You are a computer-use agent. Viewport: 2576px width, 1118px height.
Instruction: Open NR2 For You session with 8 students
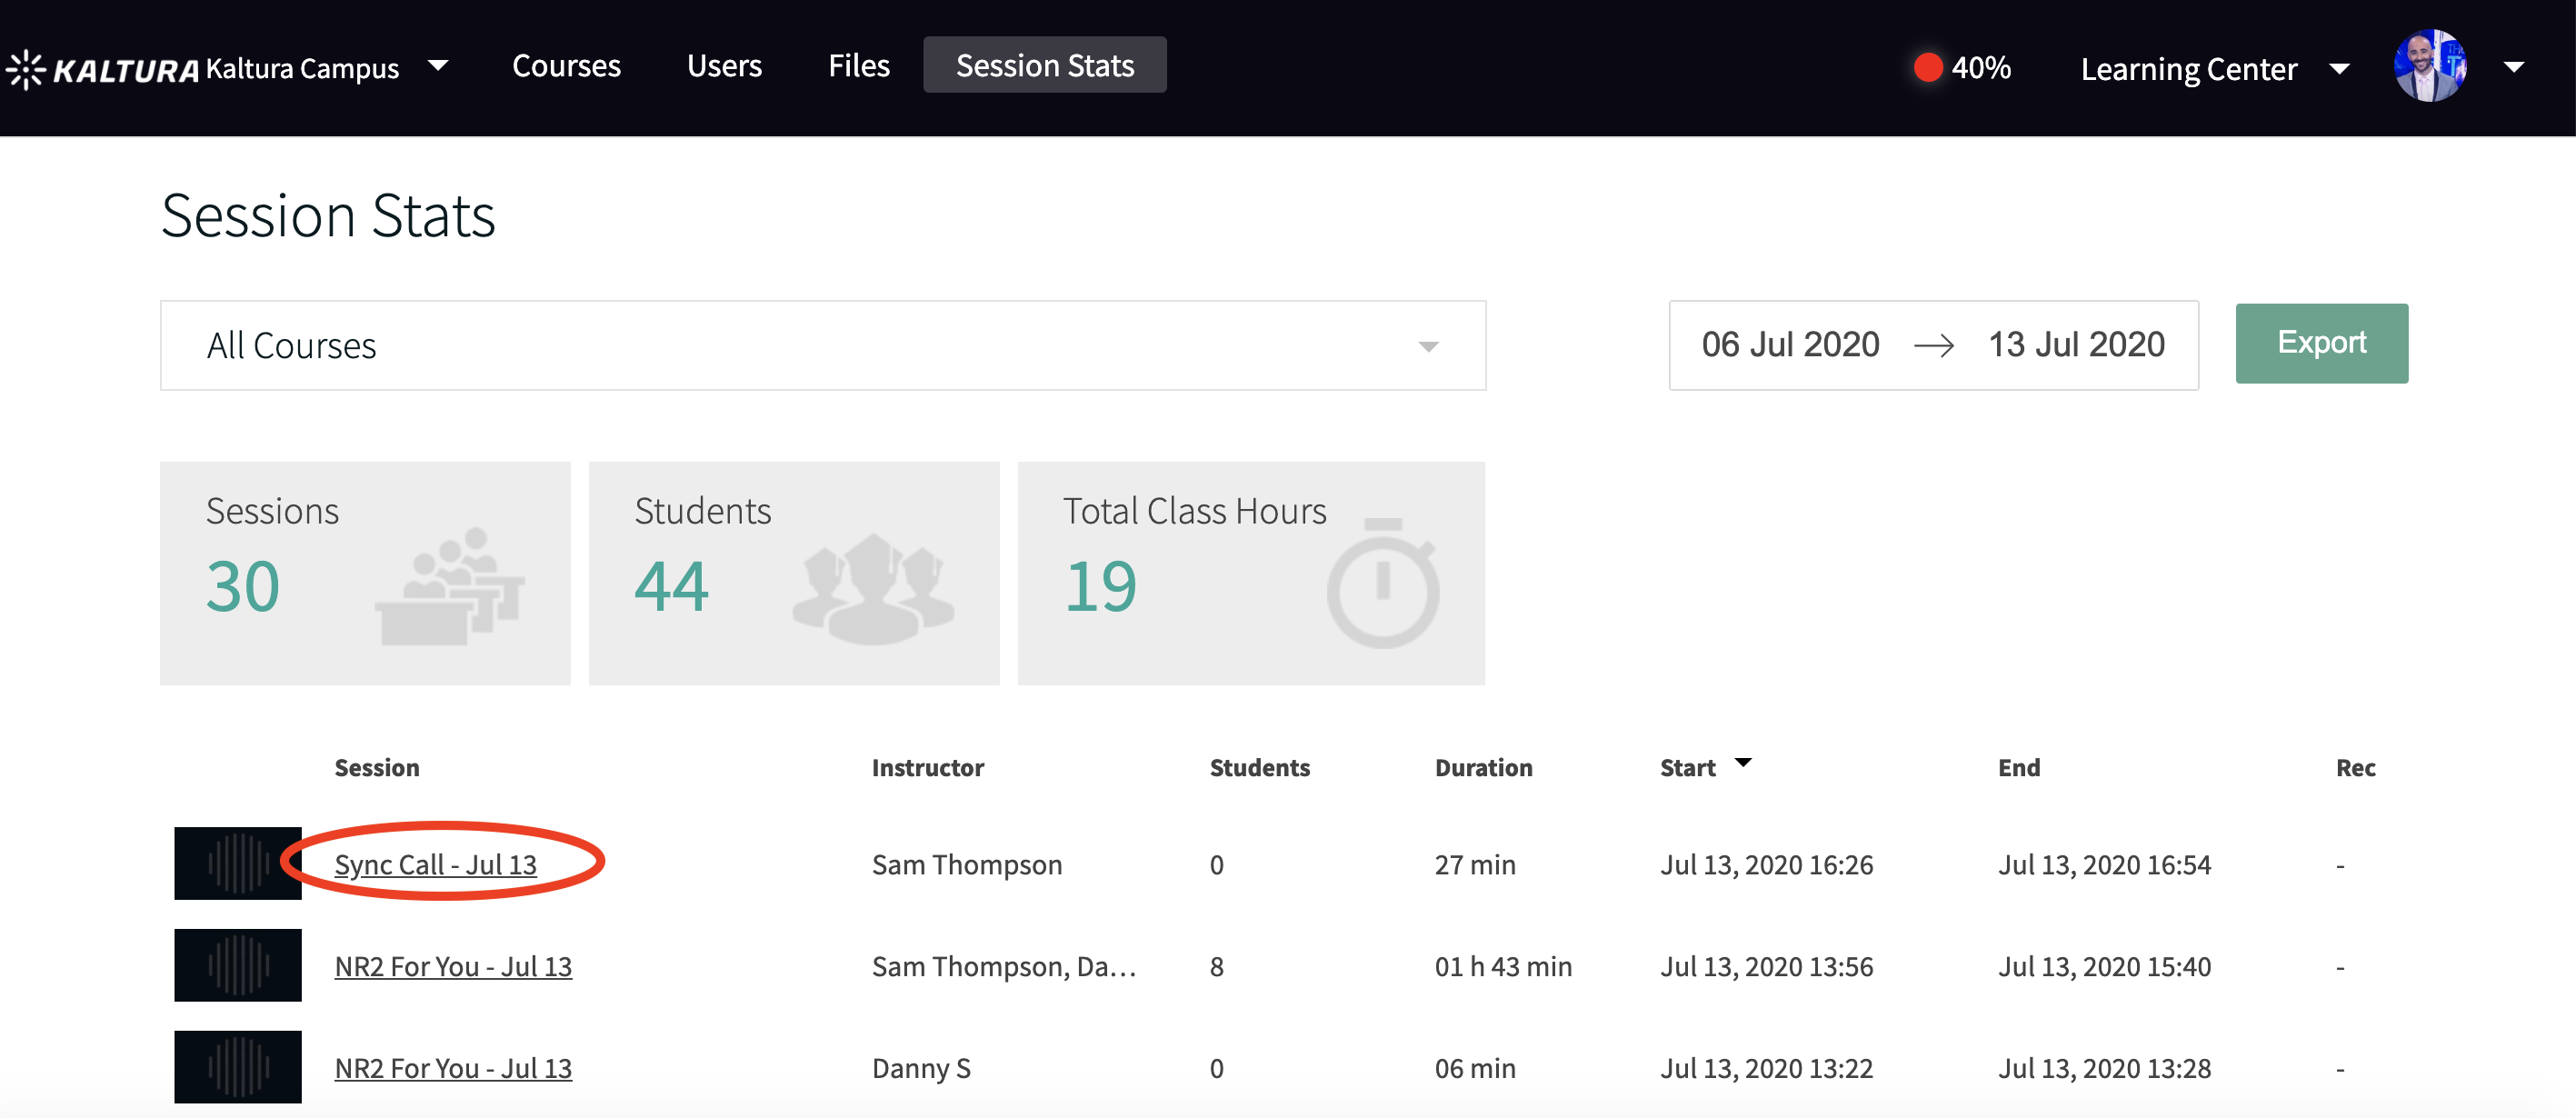coord(453,966)
